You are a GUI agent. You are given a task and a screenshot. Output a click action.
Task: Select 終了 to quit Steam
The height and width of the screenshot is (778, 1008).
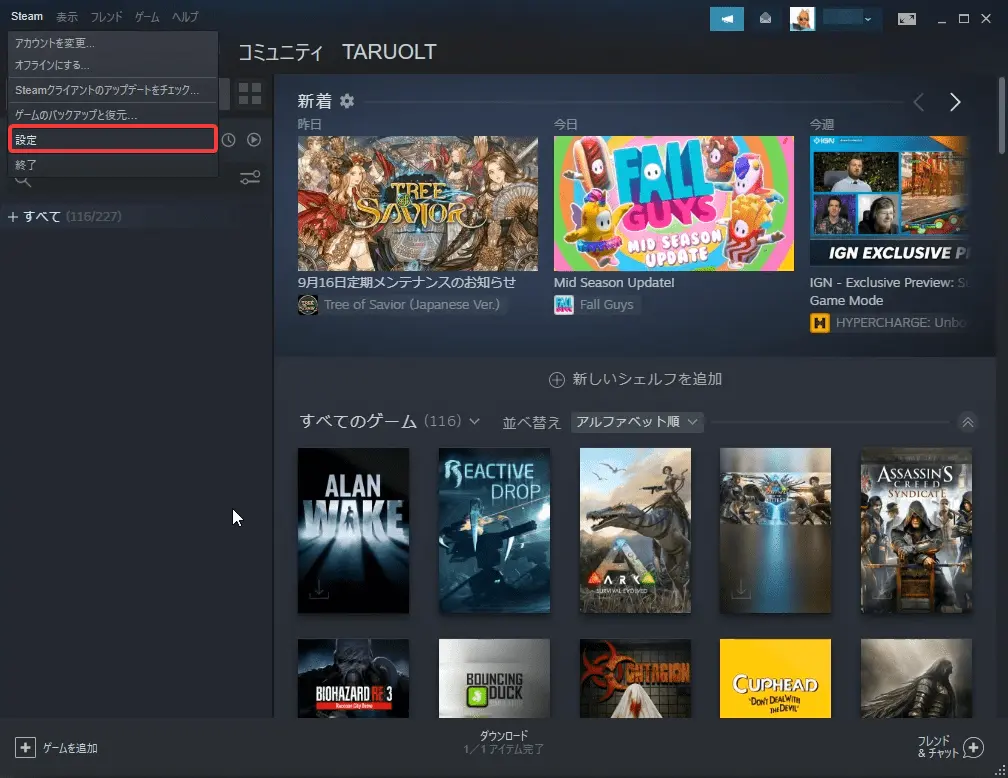coord(112,165)
